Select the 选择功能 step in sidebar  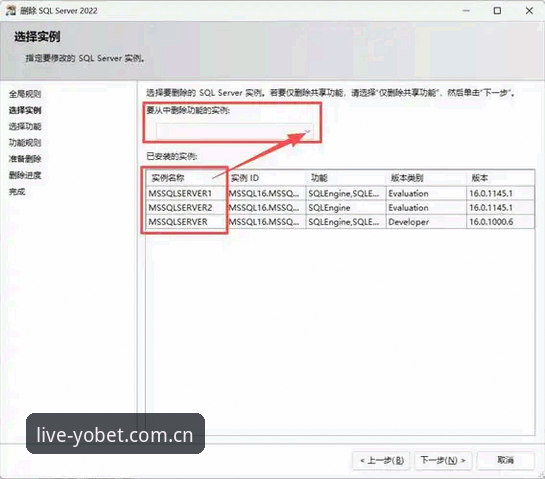pos(25,126)
